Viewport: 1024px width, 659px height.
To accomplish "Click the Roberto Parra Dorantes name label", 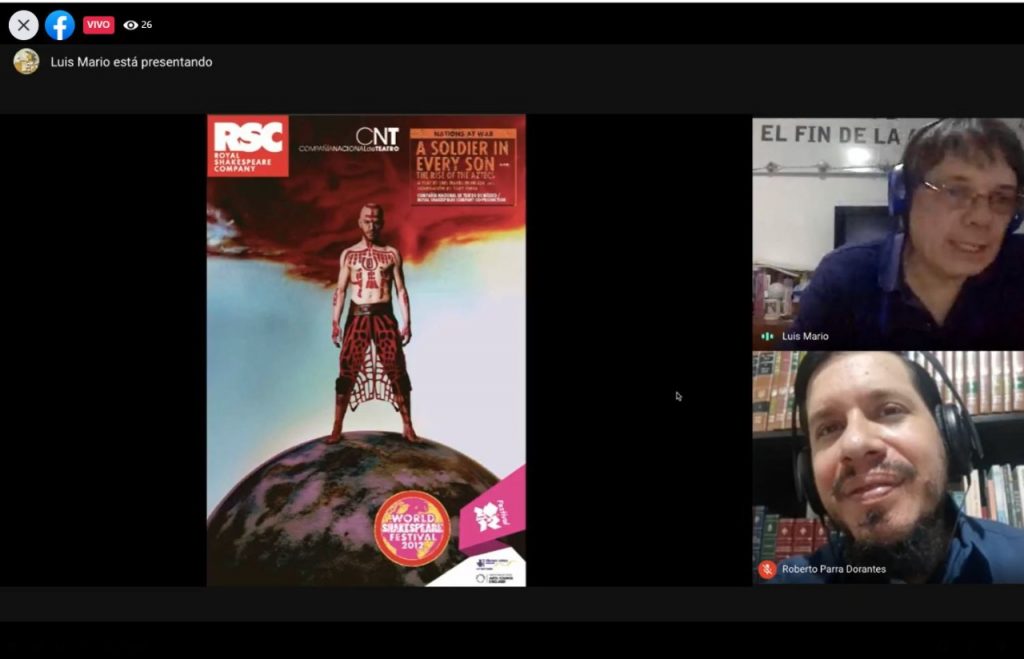I will click(x=834, y=569).
